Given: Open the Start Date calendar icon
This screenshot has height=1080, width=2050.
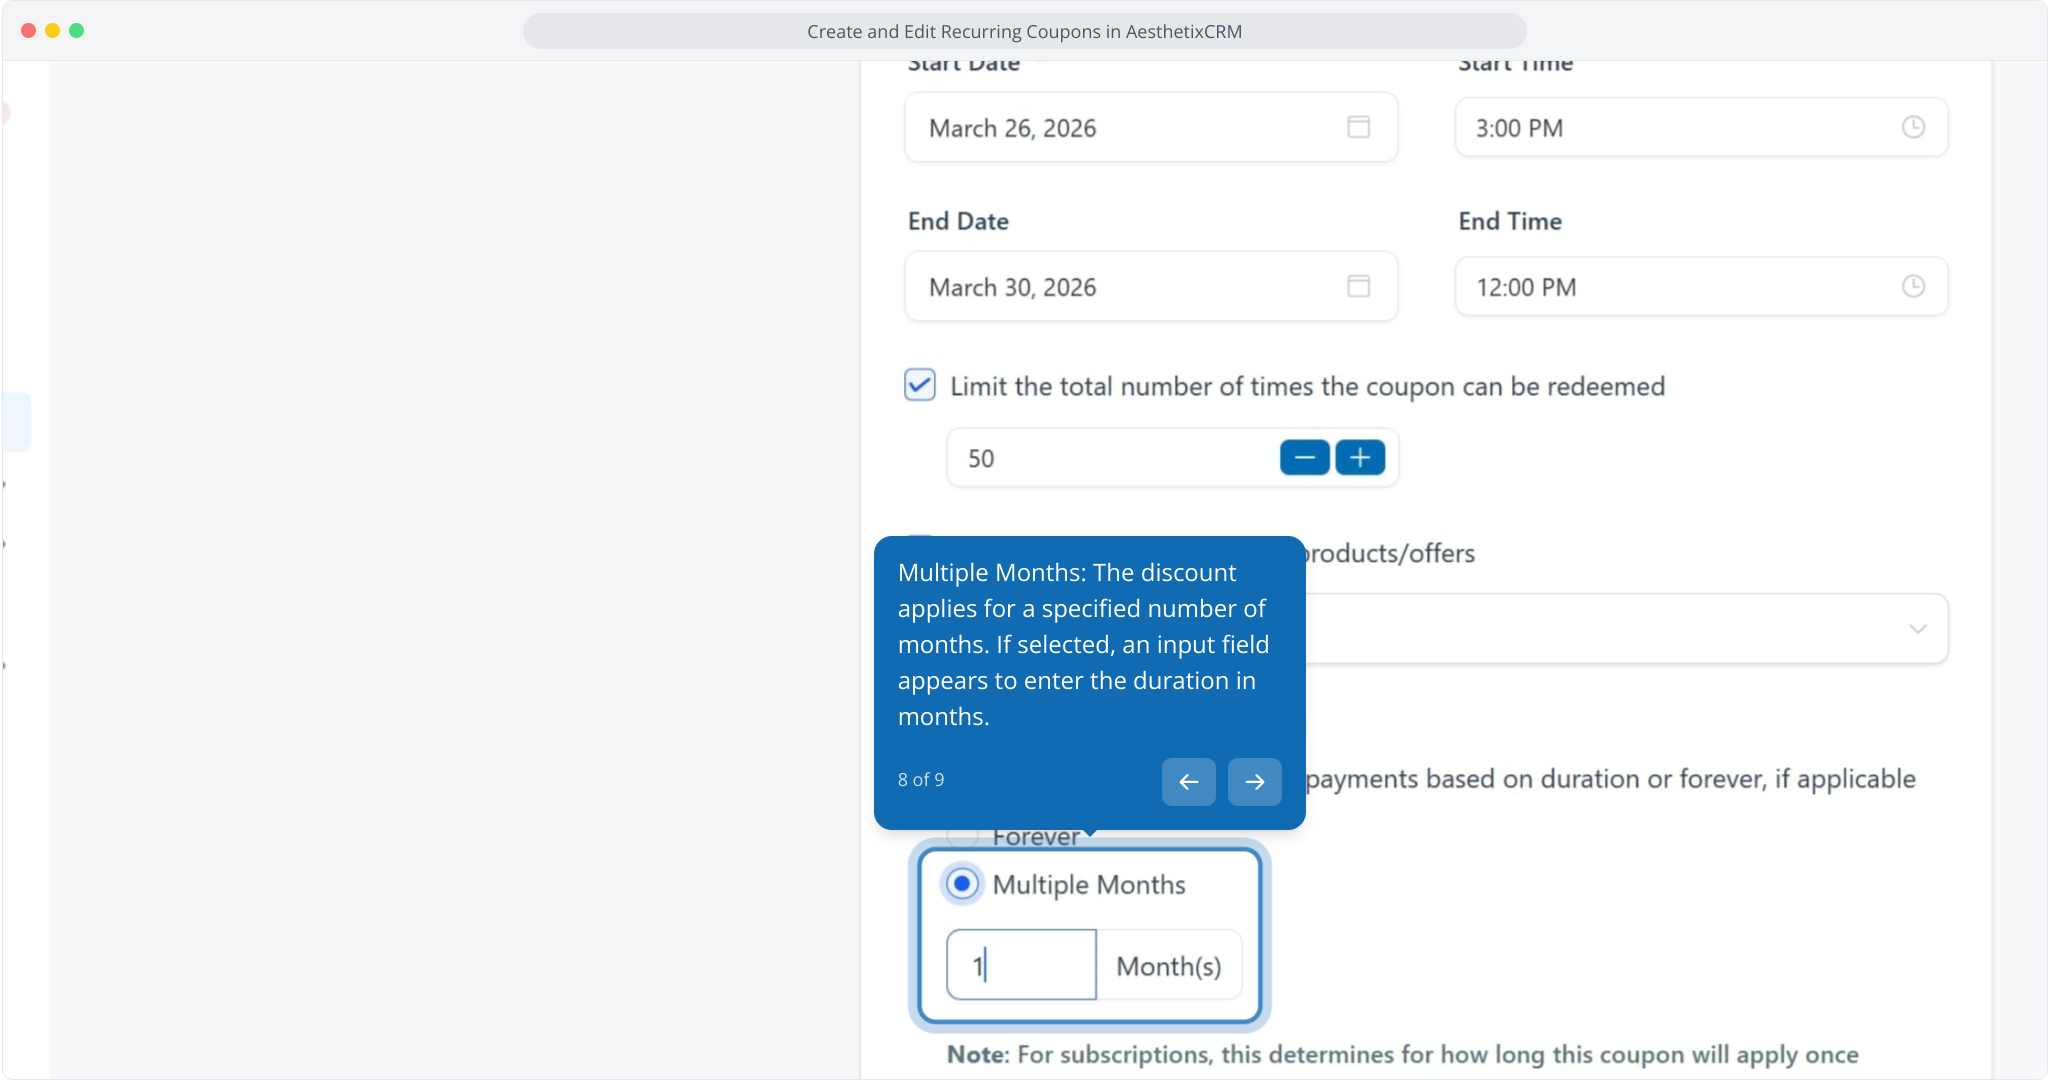Looking at the screenshot, I should point(1358,127).
